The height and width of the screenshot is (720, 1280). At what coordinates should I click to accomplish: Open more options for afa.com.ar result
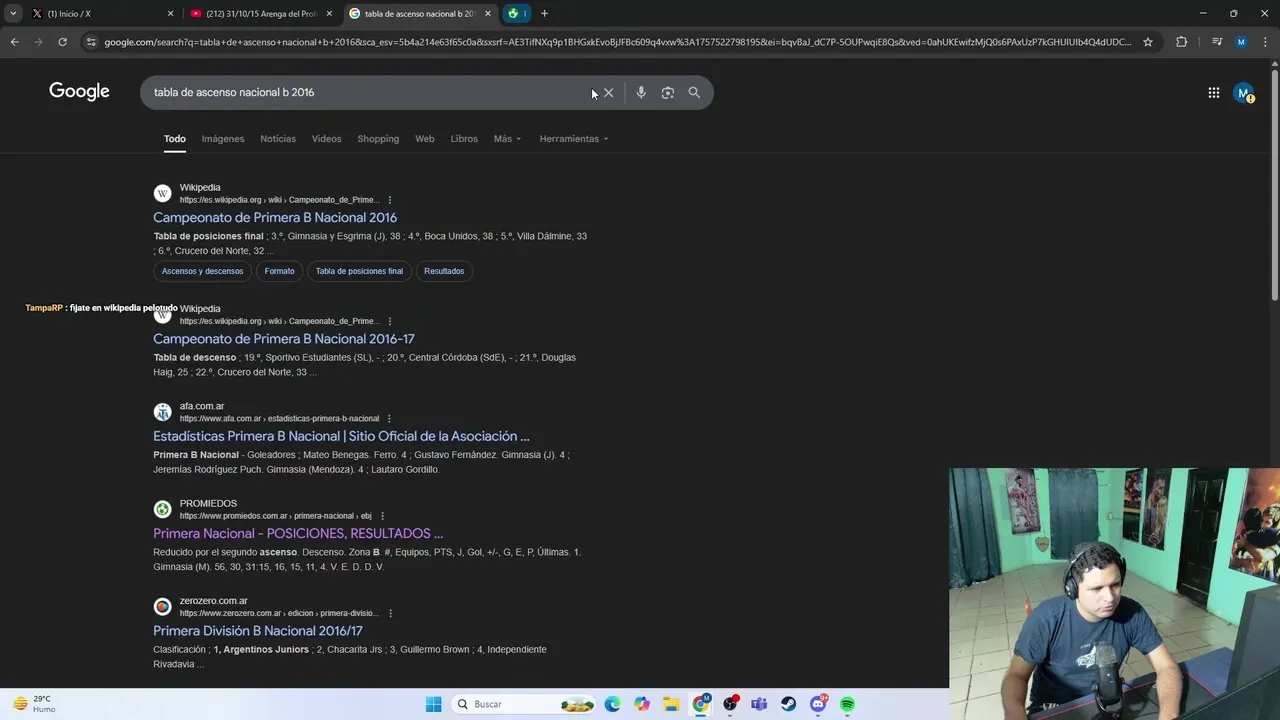tap(389, 418)
